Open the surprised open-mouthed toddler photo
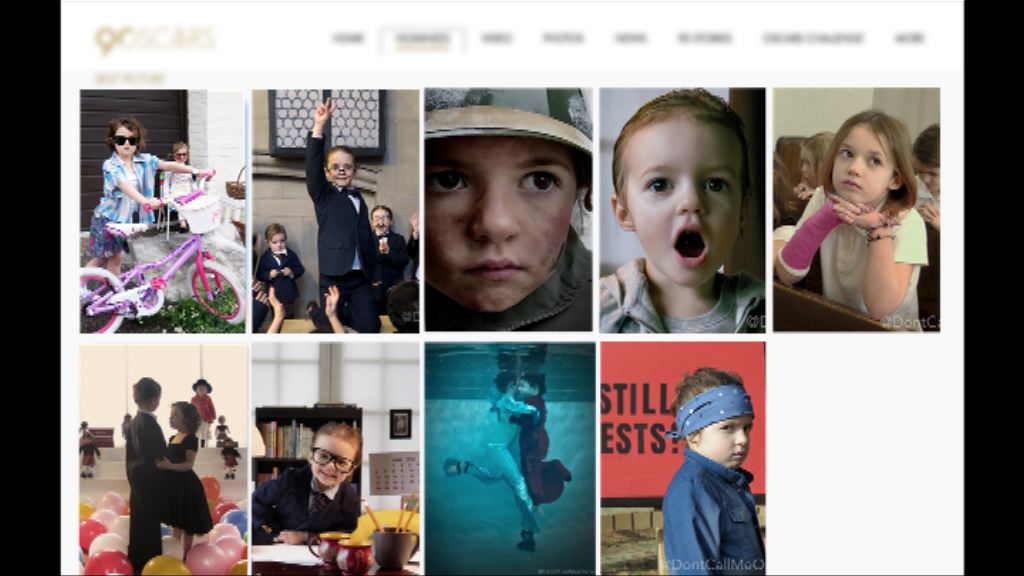This screenshot has width=1024, height=576. [682, 210]
